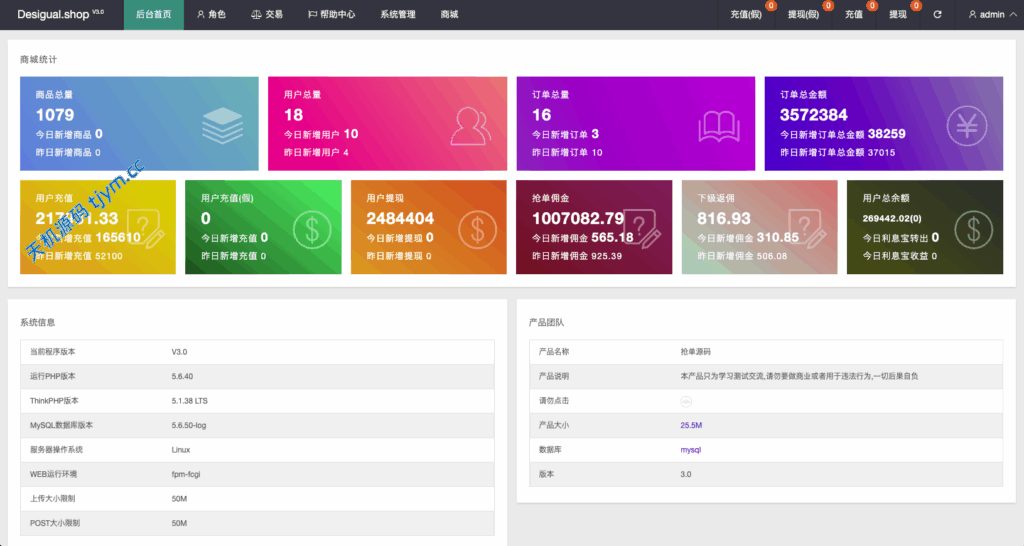Image resolution: width=1024 pixels, height=546 pixels.
Task: Click the 25.5M product size link
Action: 691,425
